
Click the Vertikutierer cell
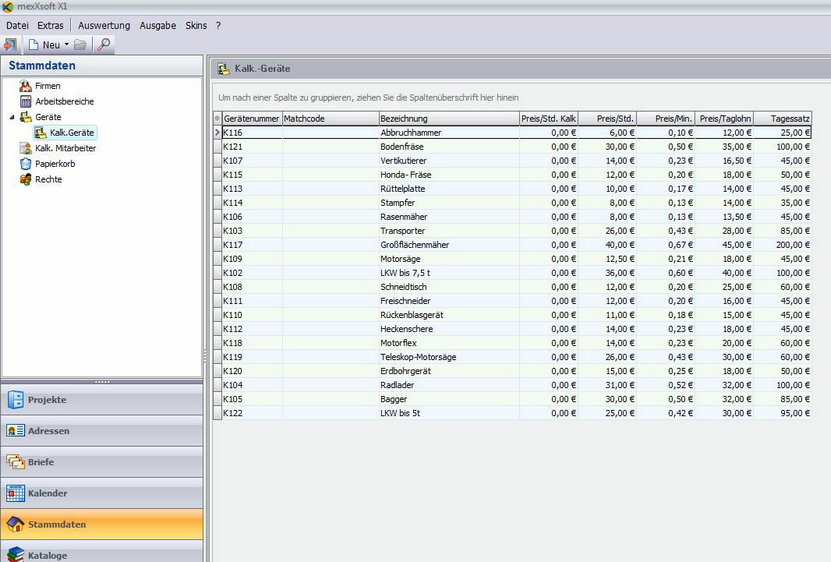coord(449,161)
